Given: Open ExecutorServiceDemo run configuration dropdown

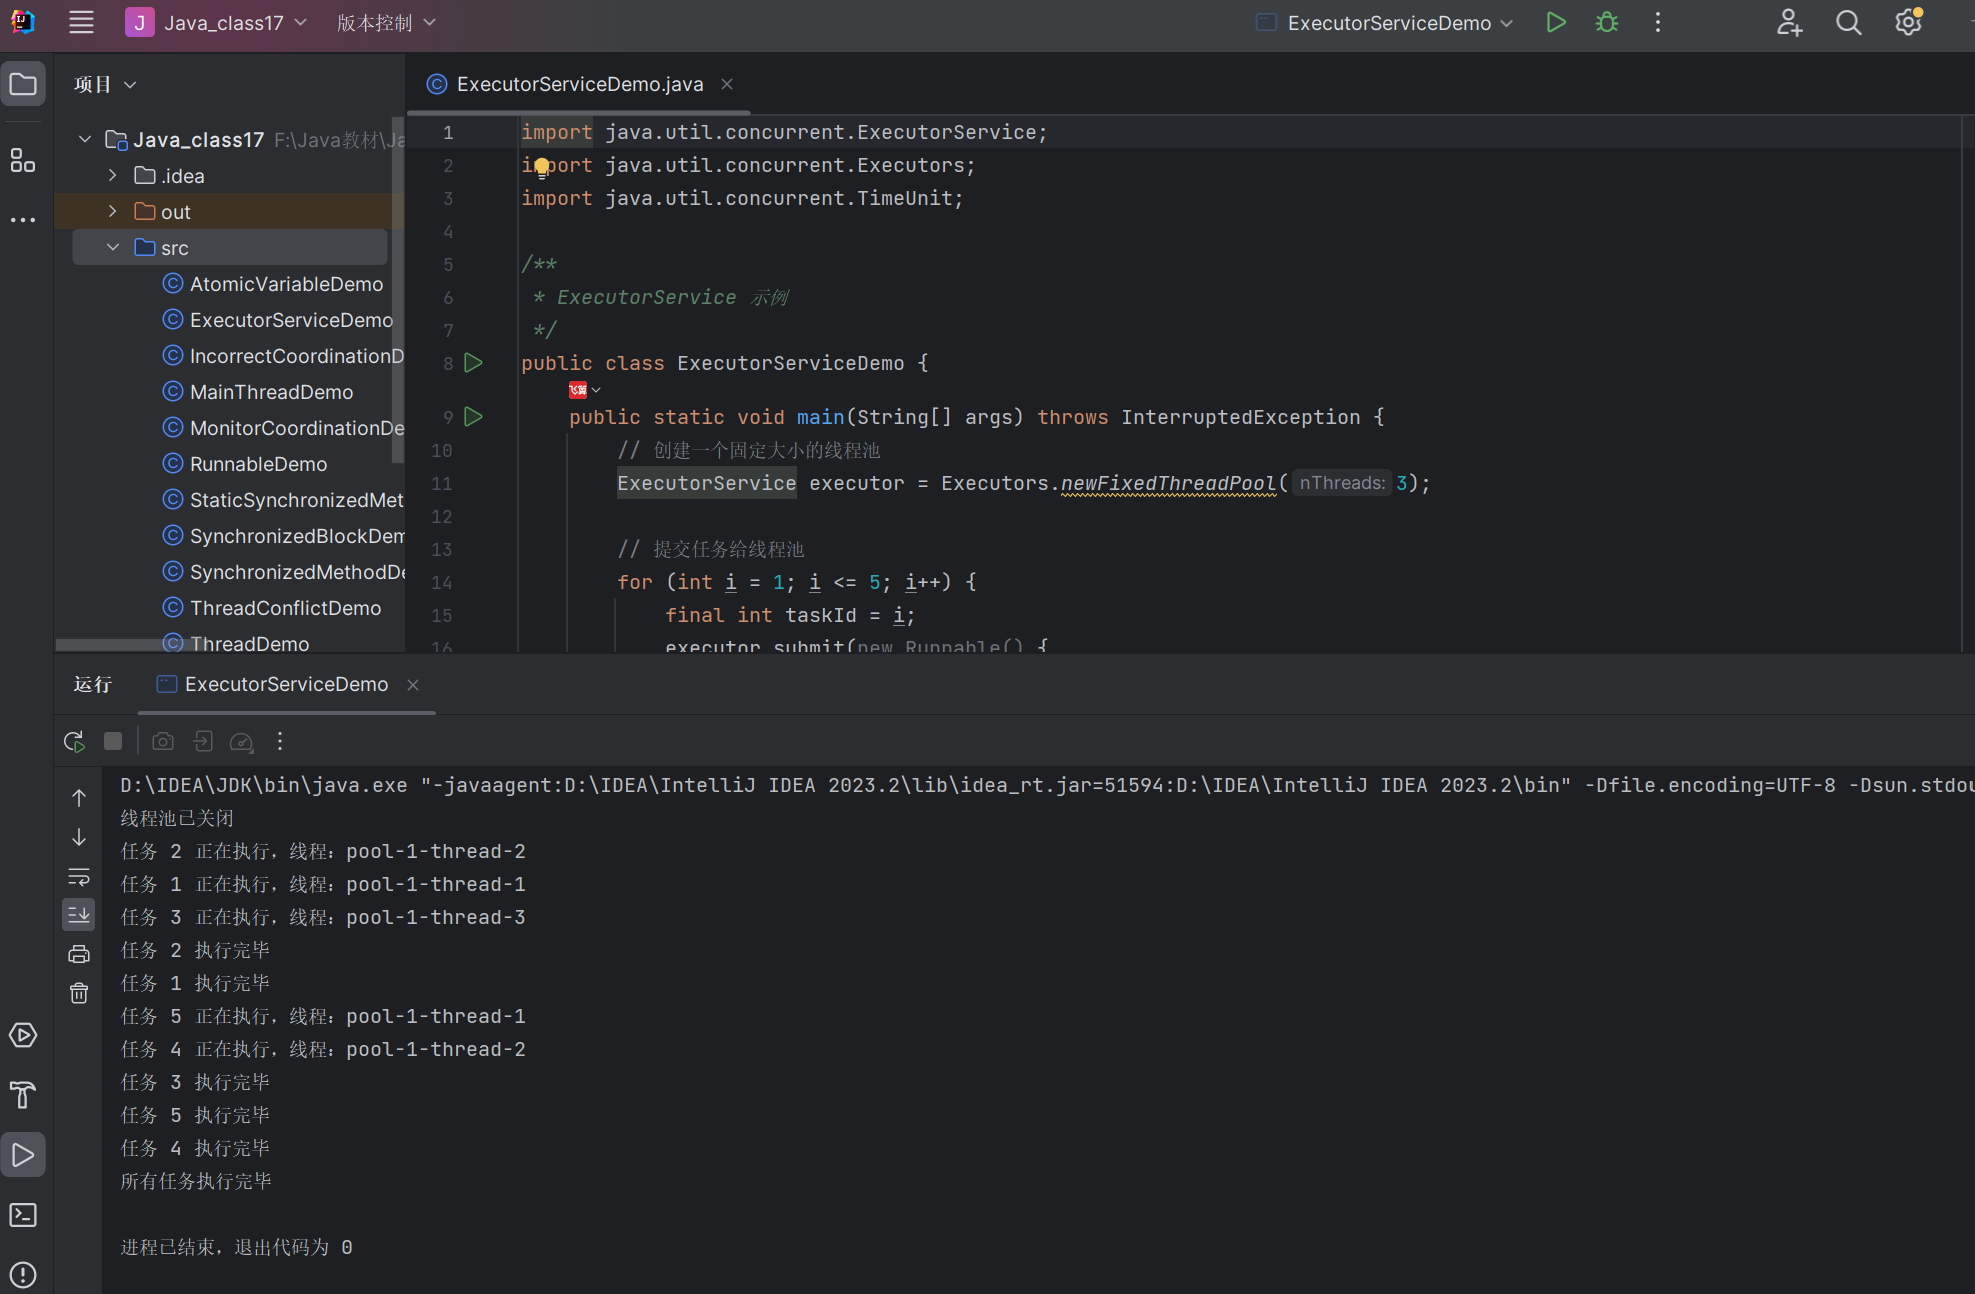Looking at the screenshot, I should coord(1389,22).
